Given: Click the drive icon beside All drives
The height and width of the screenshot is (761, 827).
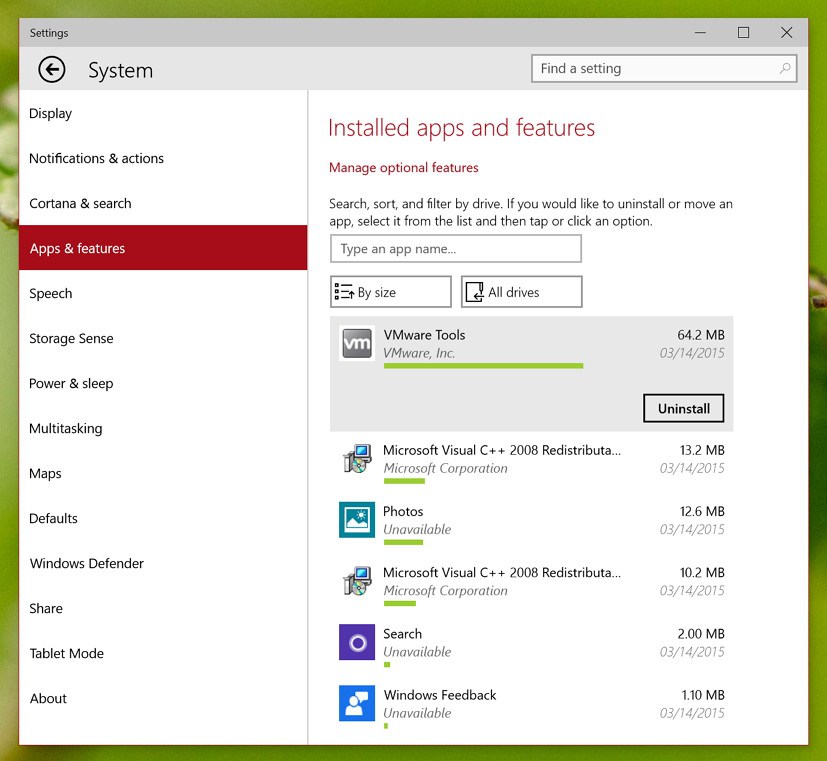Looking at the screenshot, I should [475, 292].
